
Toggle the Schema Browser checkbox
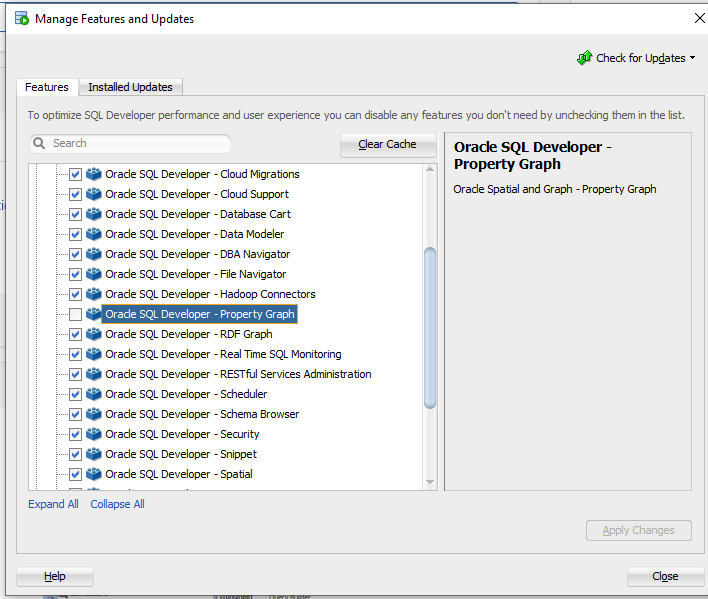tap(75, 414)
